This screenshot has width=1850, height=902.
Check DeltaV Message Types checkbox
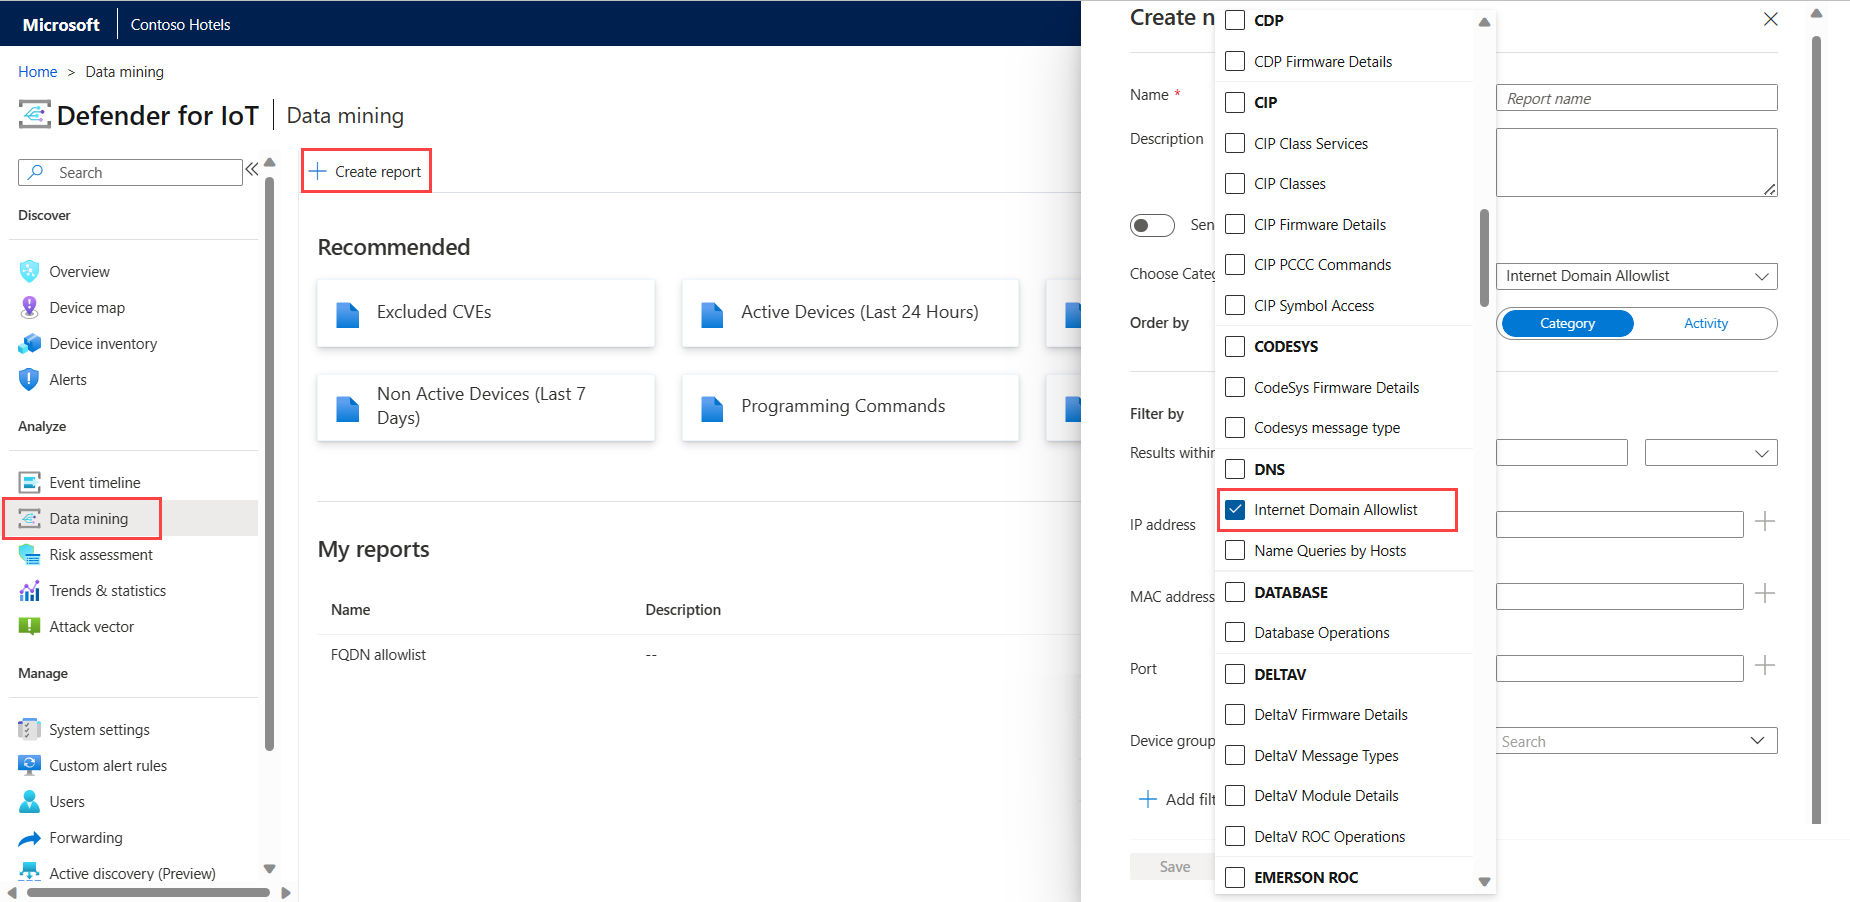1235,755
